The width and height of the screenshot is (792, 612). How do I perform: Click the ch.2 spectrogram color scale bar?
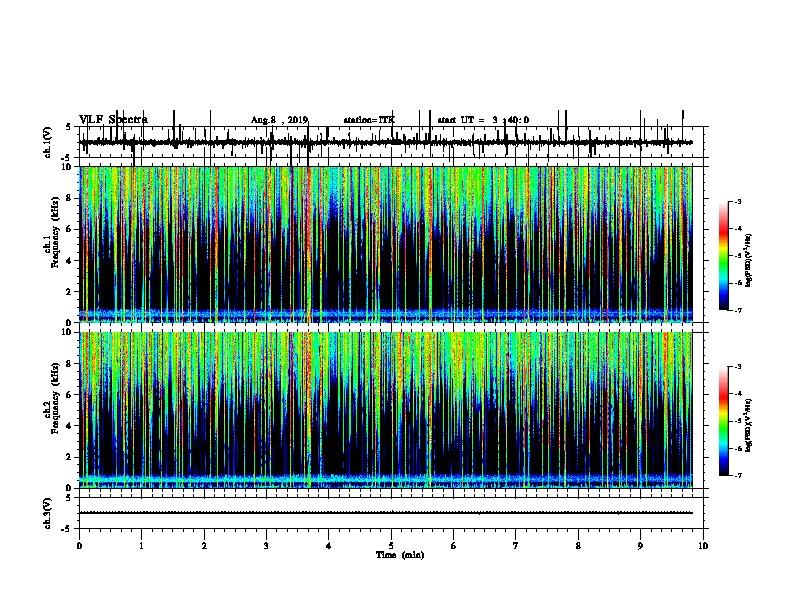click(724, 421)
